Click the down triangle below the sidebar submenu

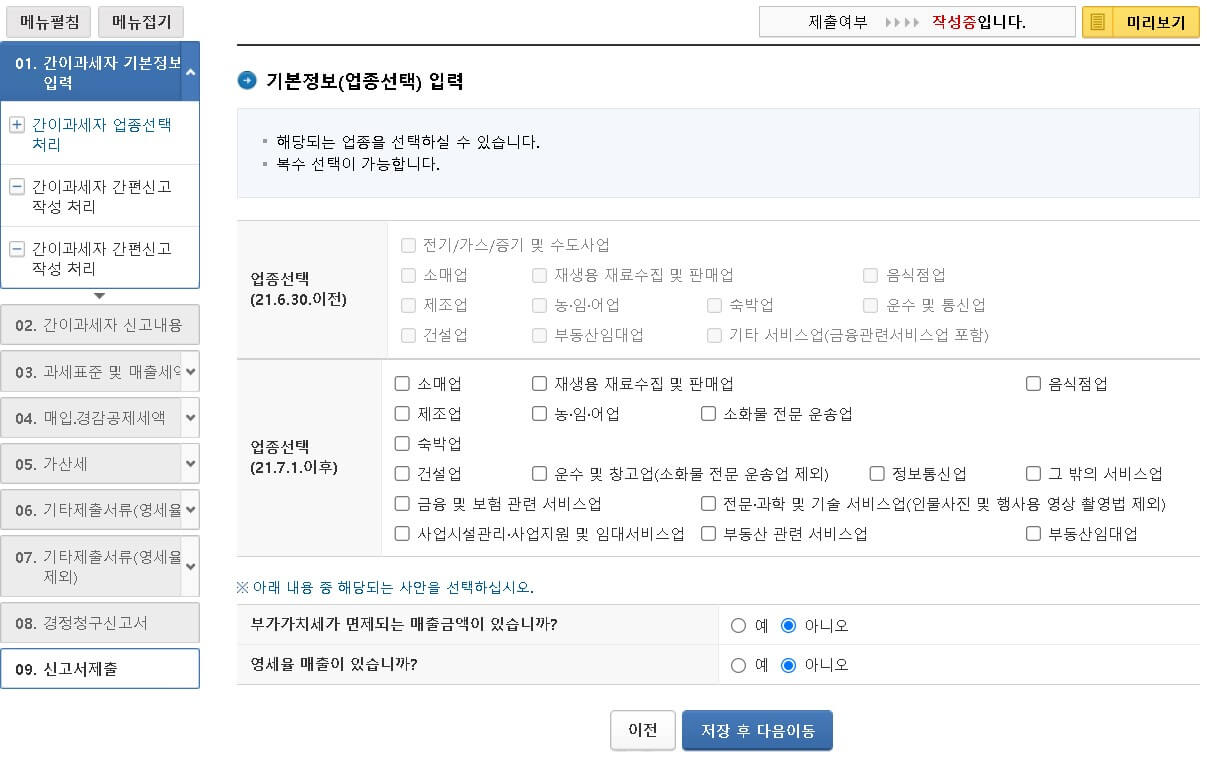[x=100, y=295]
